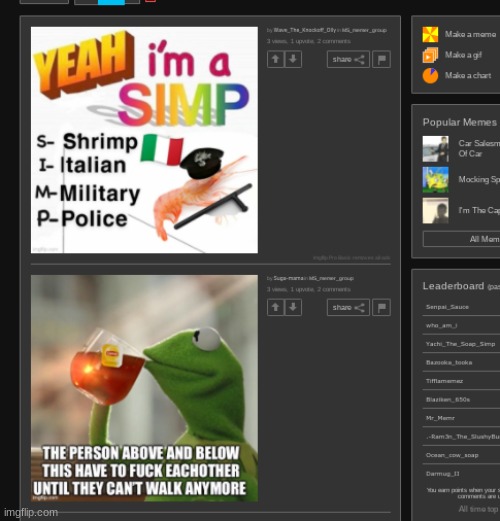Downvote the Kermit tea meme
This screenshot has width=500, height=521.
point(293,307)
